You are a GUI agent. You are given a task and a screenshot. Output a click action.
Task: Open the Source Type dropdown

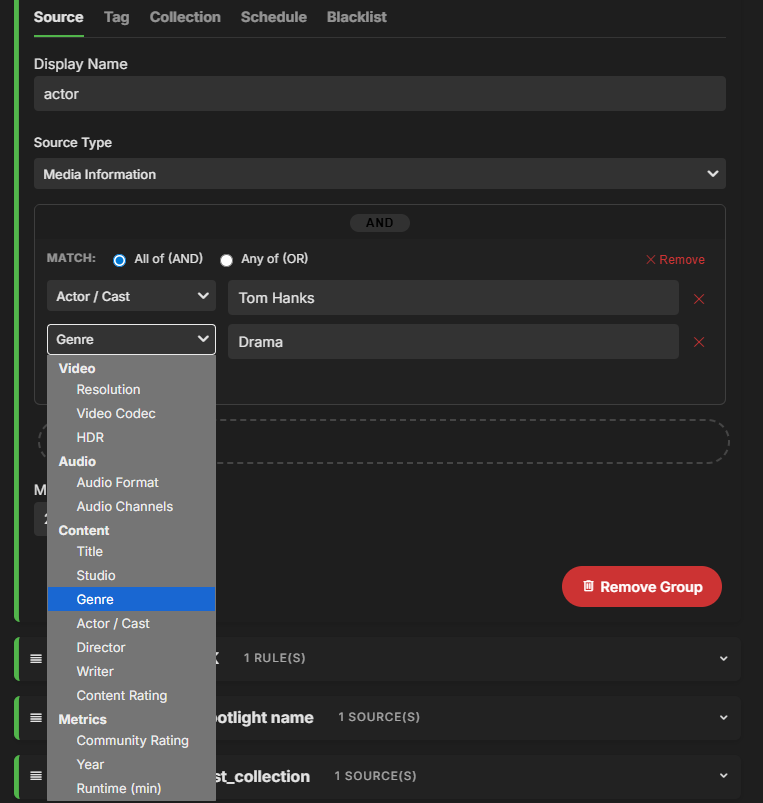pyautogui.click(x=379, y=174)
